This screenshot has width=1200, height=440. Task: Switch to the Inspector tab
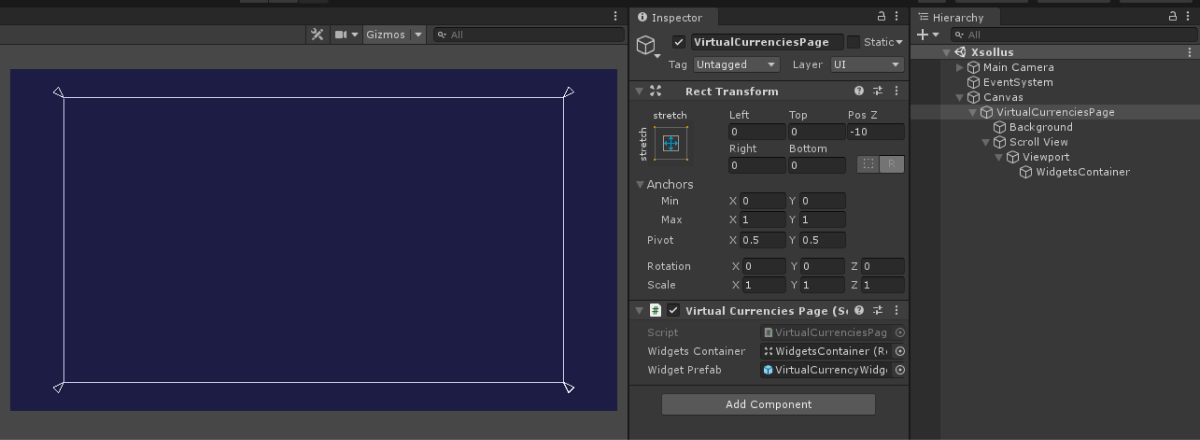670,17
